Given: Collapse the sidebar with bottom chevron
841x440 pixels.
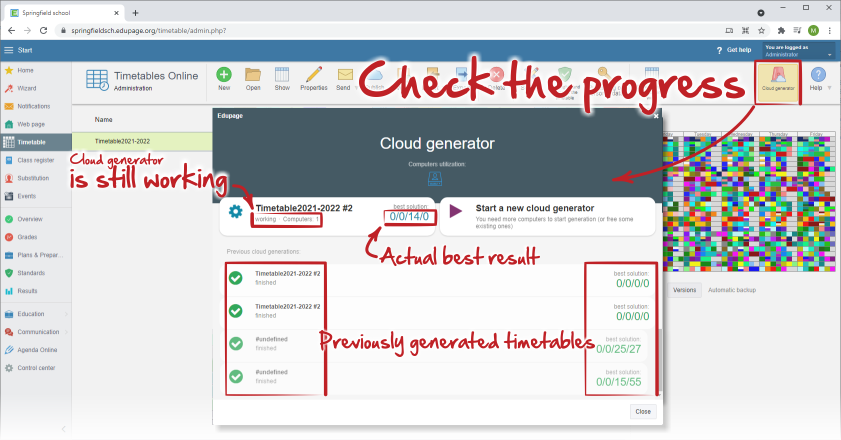Looking at the screenshot, I should 63,429.
